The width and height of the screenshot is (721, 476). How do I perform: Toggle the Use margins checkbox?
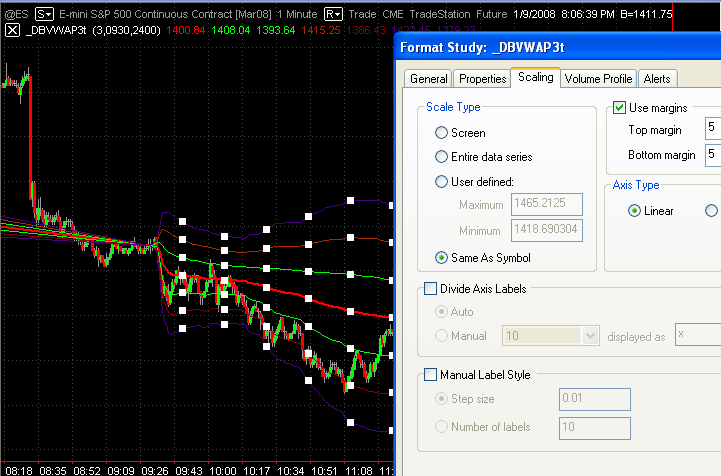(619, 108)
